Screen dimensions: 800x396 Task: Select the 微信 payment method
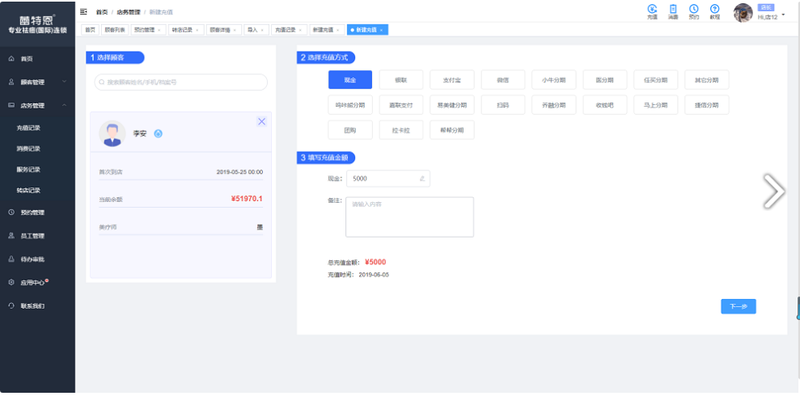(503, 80)
